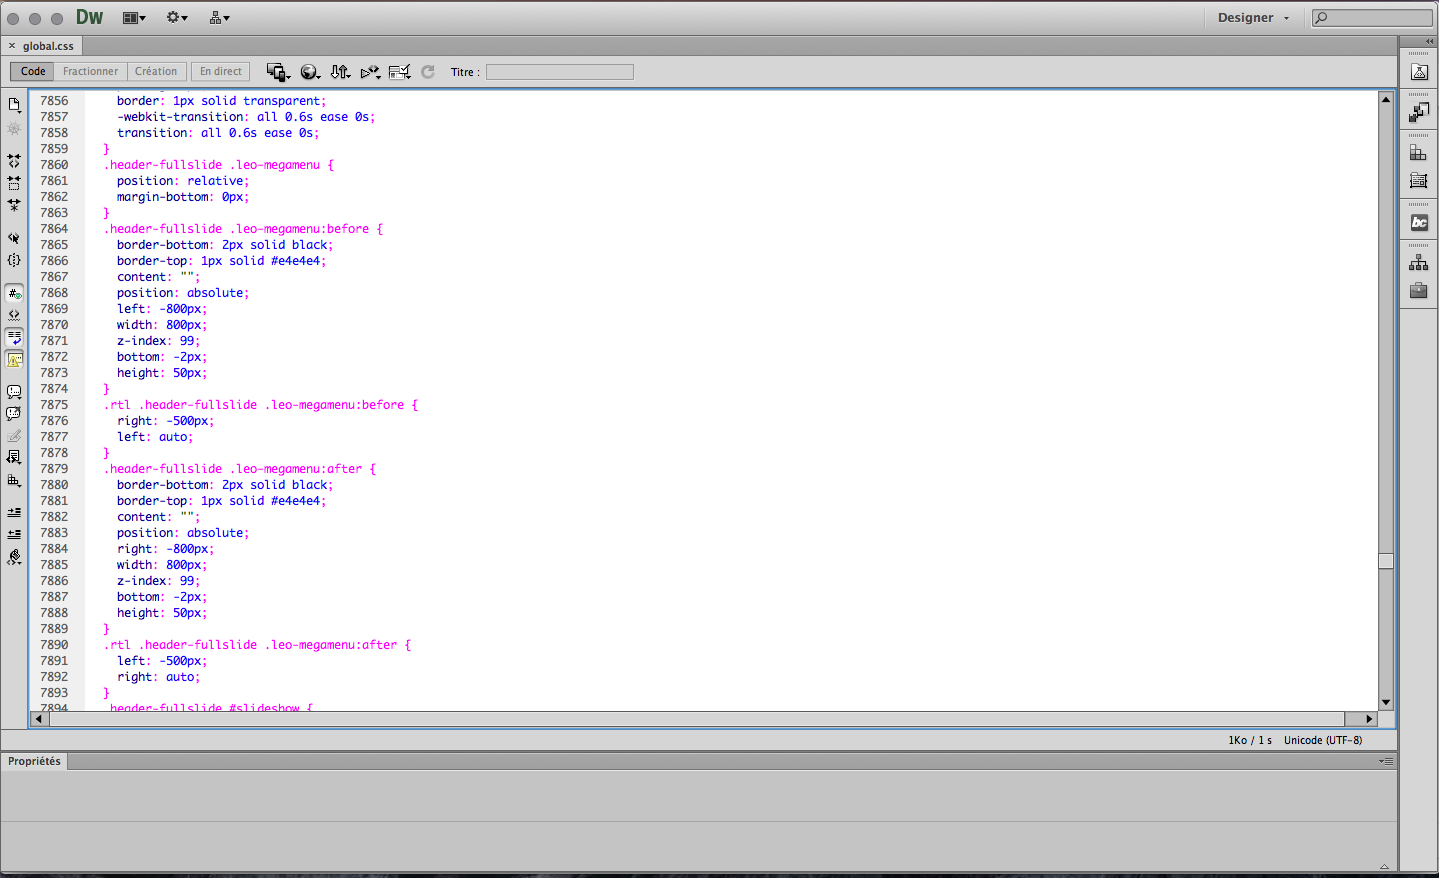Open the Extend Dreamweaver gear dropdown
The height and width of the screenshot is (878, 1439).
(177, 18)
